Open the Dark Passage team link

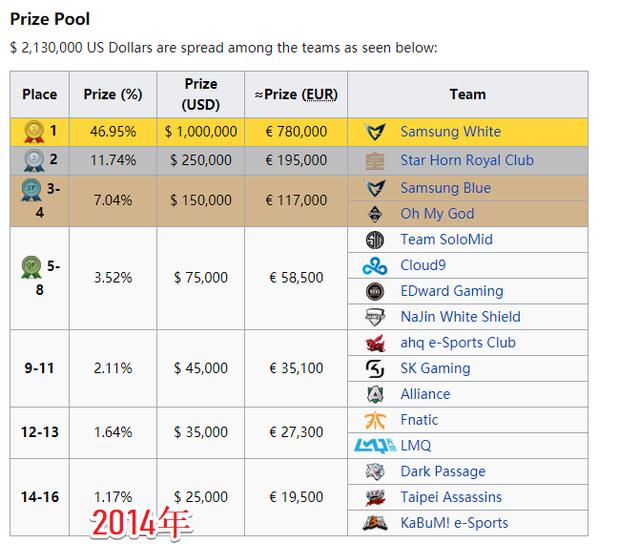pos(442,472)
